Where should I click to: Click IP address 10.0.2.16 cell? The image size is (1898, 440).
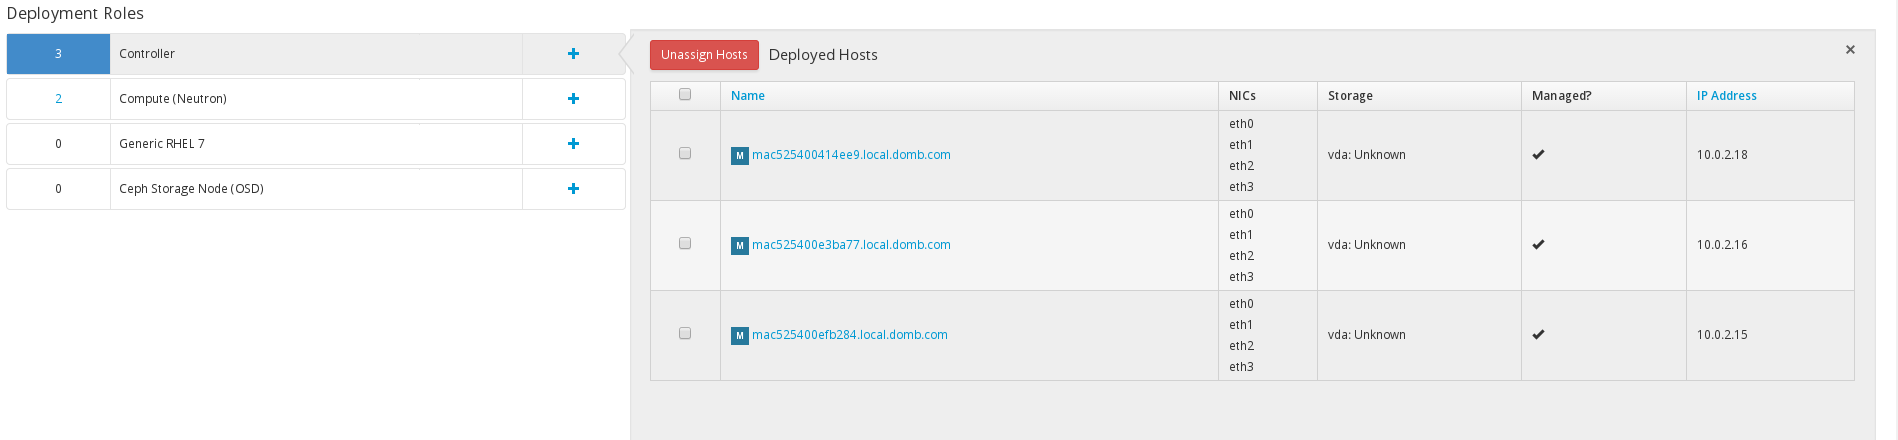(x=1770, y=245)
